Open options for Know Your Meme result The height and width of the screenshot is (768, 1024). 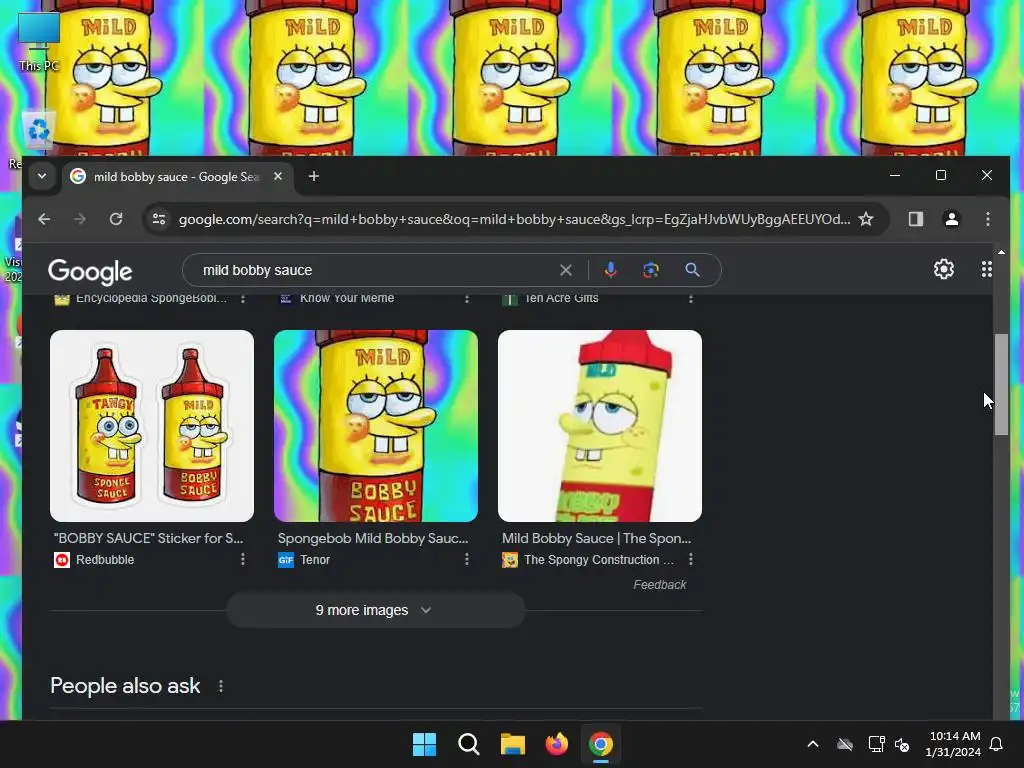467,298
